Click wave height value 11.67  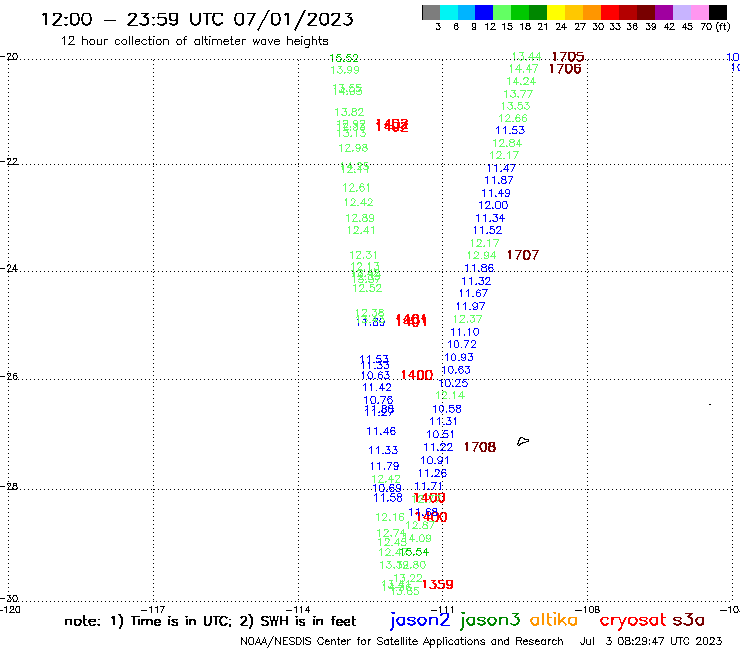point(473,293)
